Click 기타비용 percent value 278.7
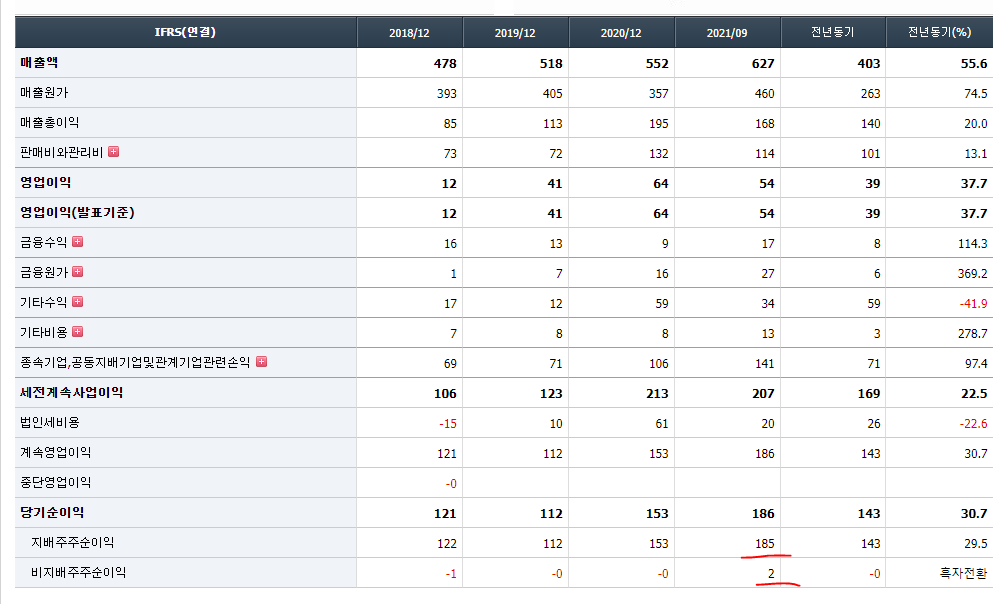Viewport: 997px width, 604px height. (x=972, y=333)
